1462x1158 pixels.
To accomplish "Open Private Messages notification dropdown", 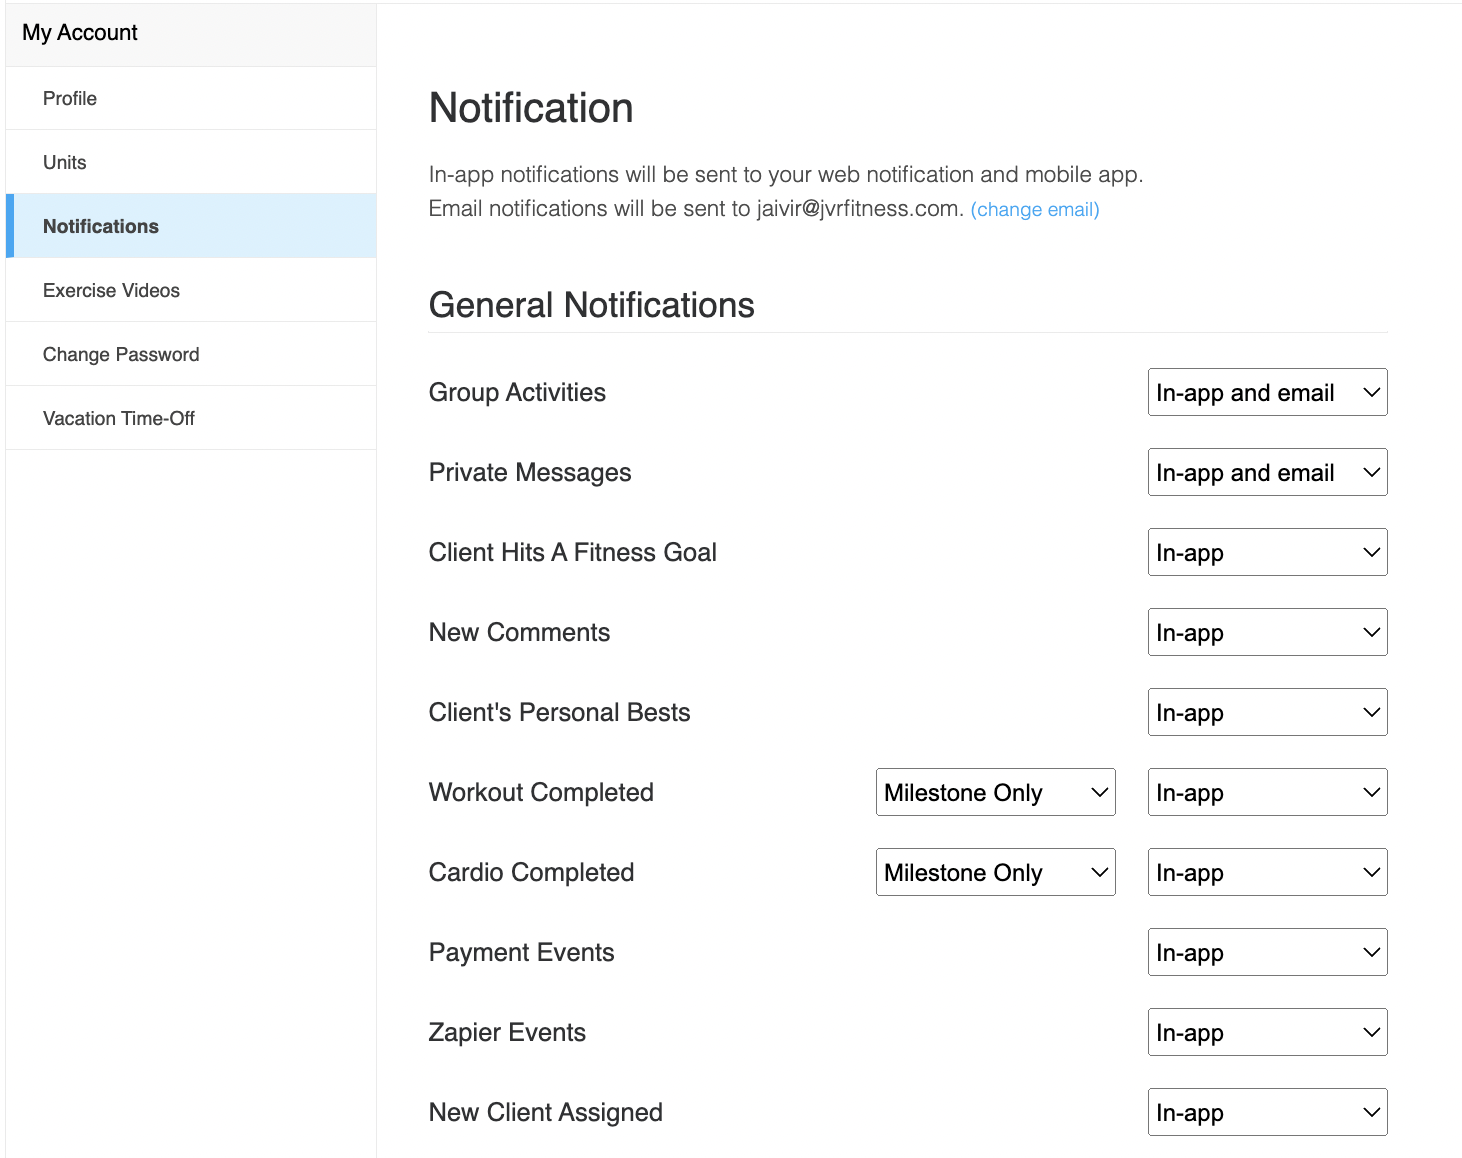I will click(x=1267, y=472).
